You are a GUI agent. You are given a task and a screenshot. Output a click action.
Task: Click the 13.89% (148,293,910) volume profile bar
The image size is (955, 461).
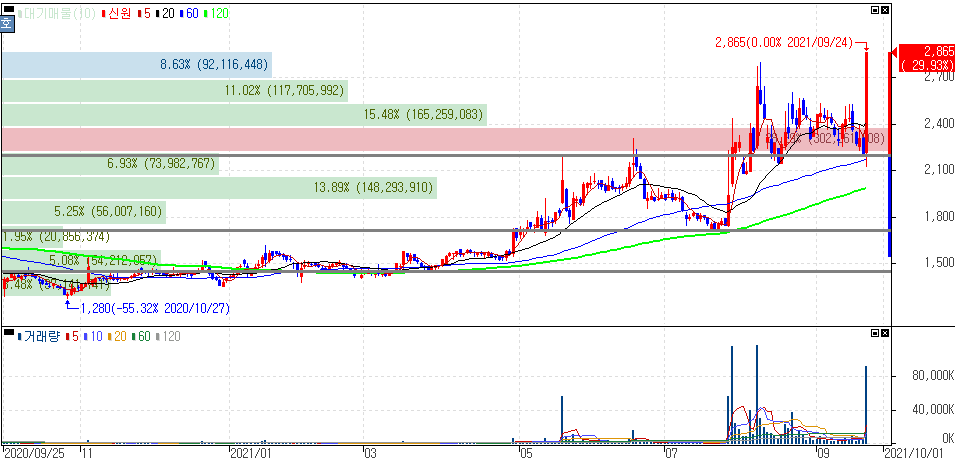click(x=219, y=188)
